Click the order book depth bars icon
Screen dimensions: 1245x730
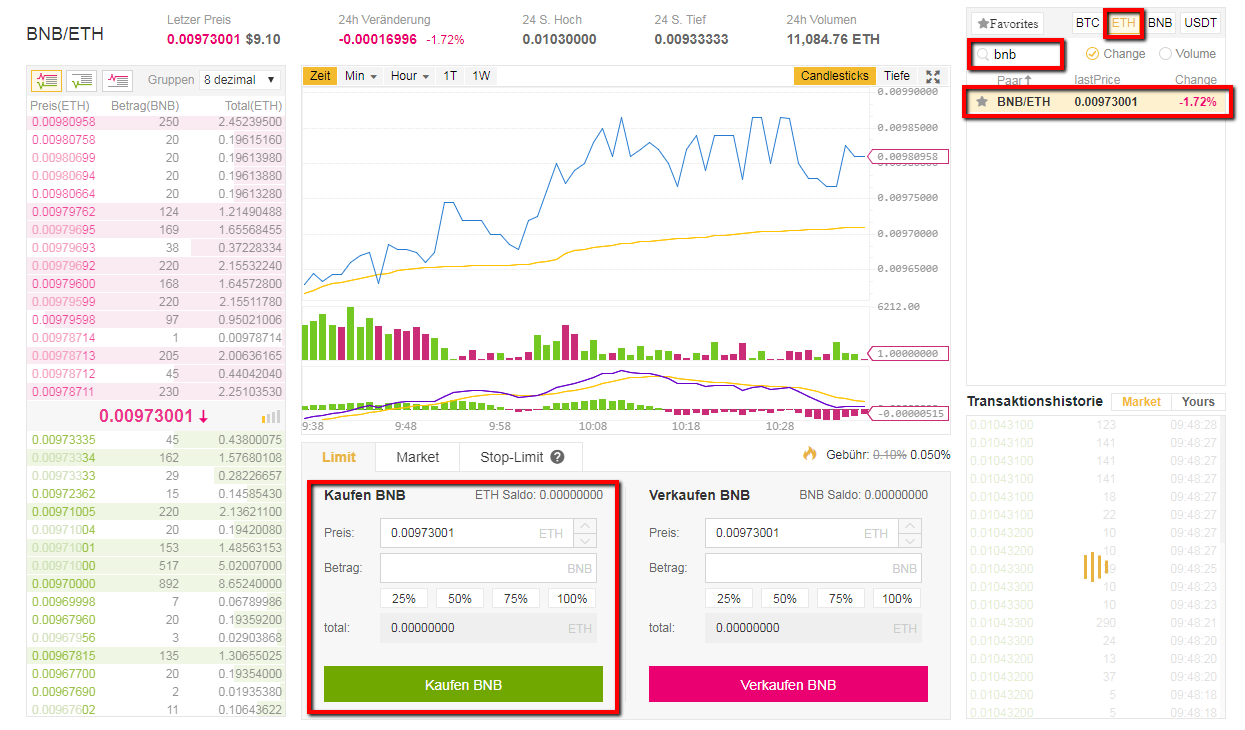[271, 416]
